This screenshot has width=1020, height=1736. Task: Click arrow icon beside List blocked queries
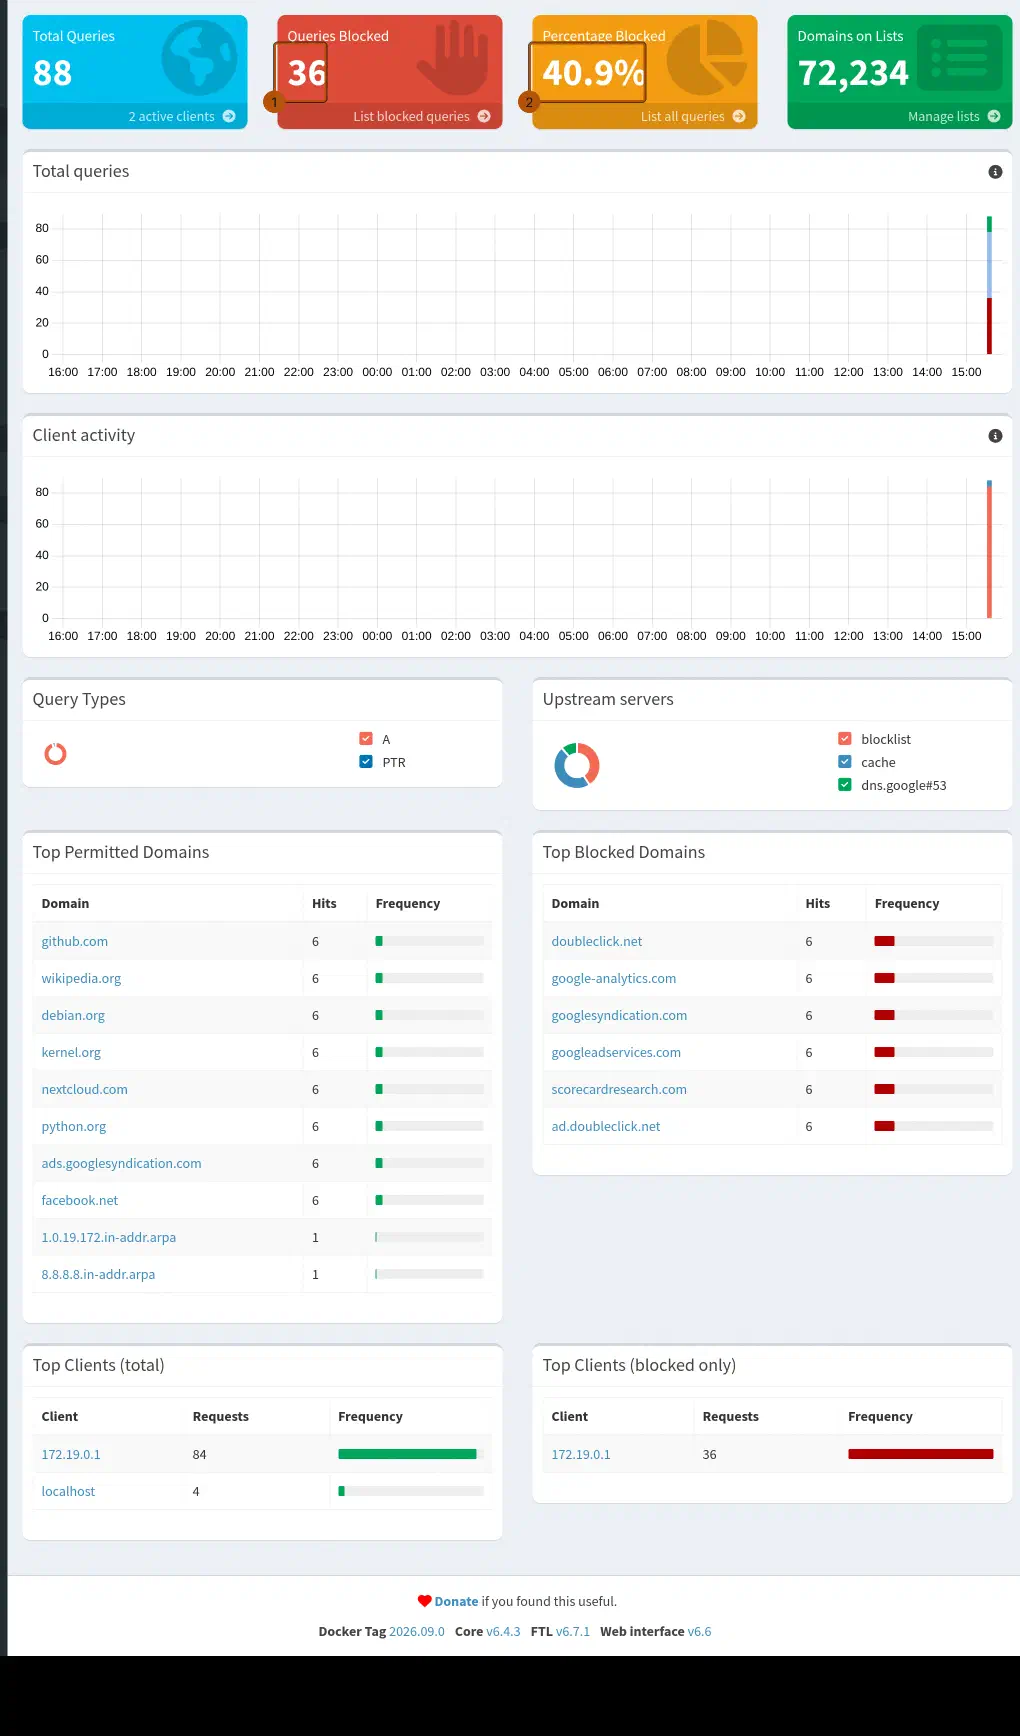tap(484, 116)
